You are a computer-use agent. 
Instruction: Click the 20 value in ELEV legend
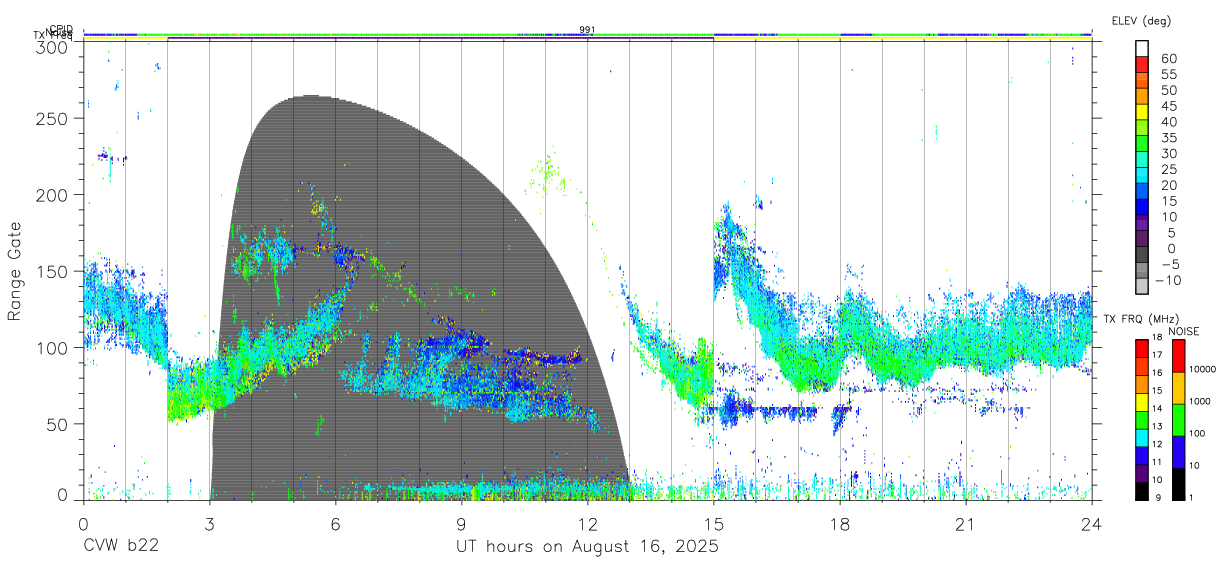coord(1168,186)
